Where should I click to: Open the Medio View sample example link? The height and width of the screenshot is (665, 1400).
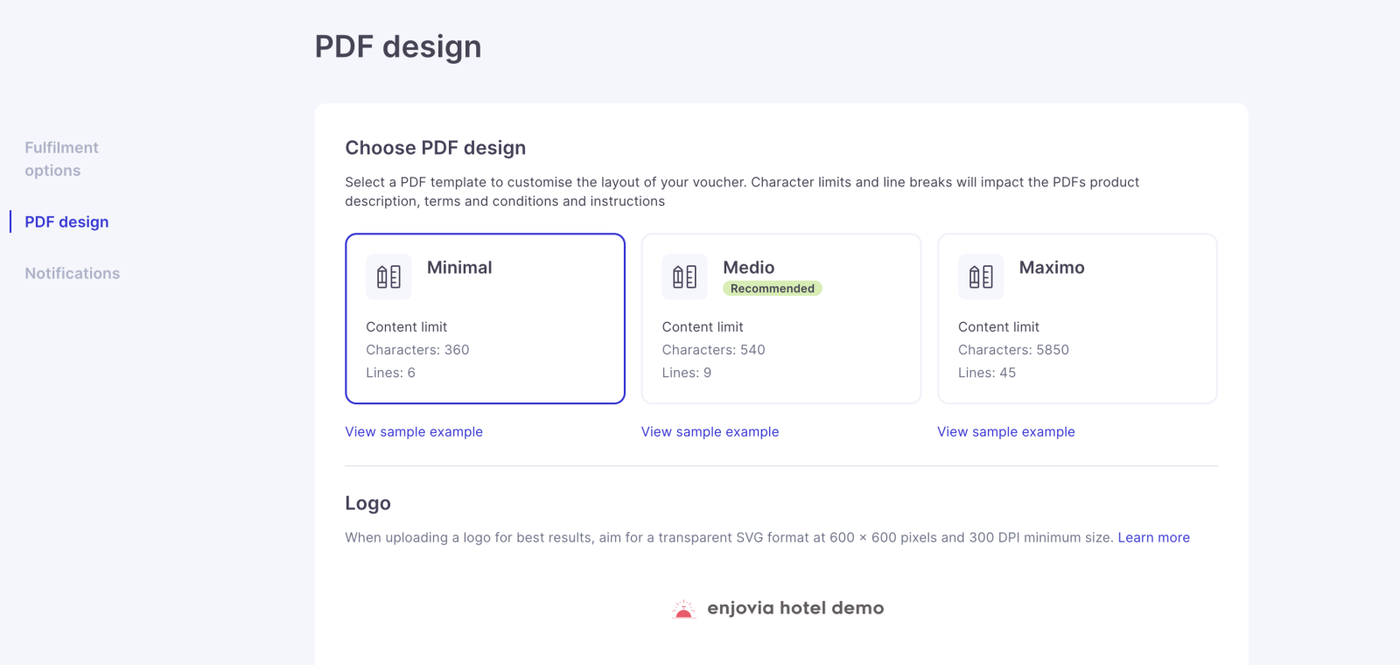click(x=710, y=432)
